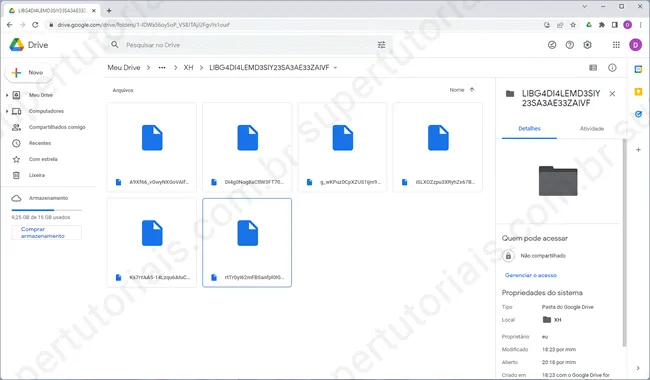Open Google Keep side panel icon

[638, 92]
